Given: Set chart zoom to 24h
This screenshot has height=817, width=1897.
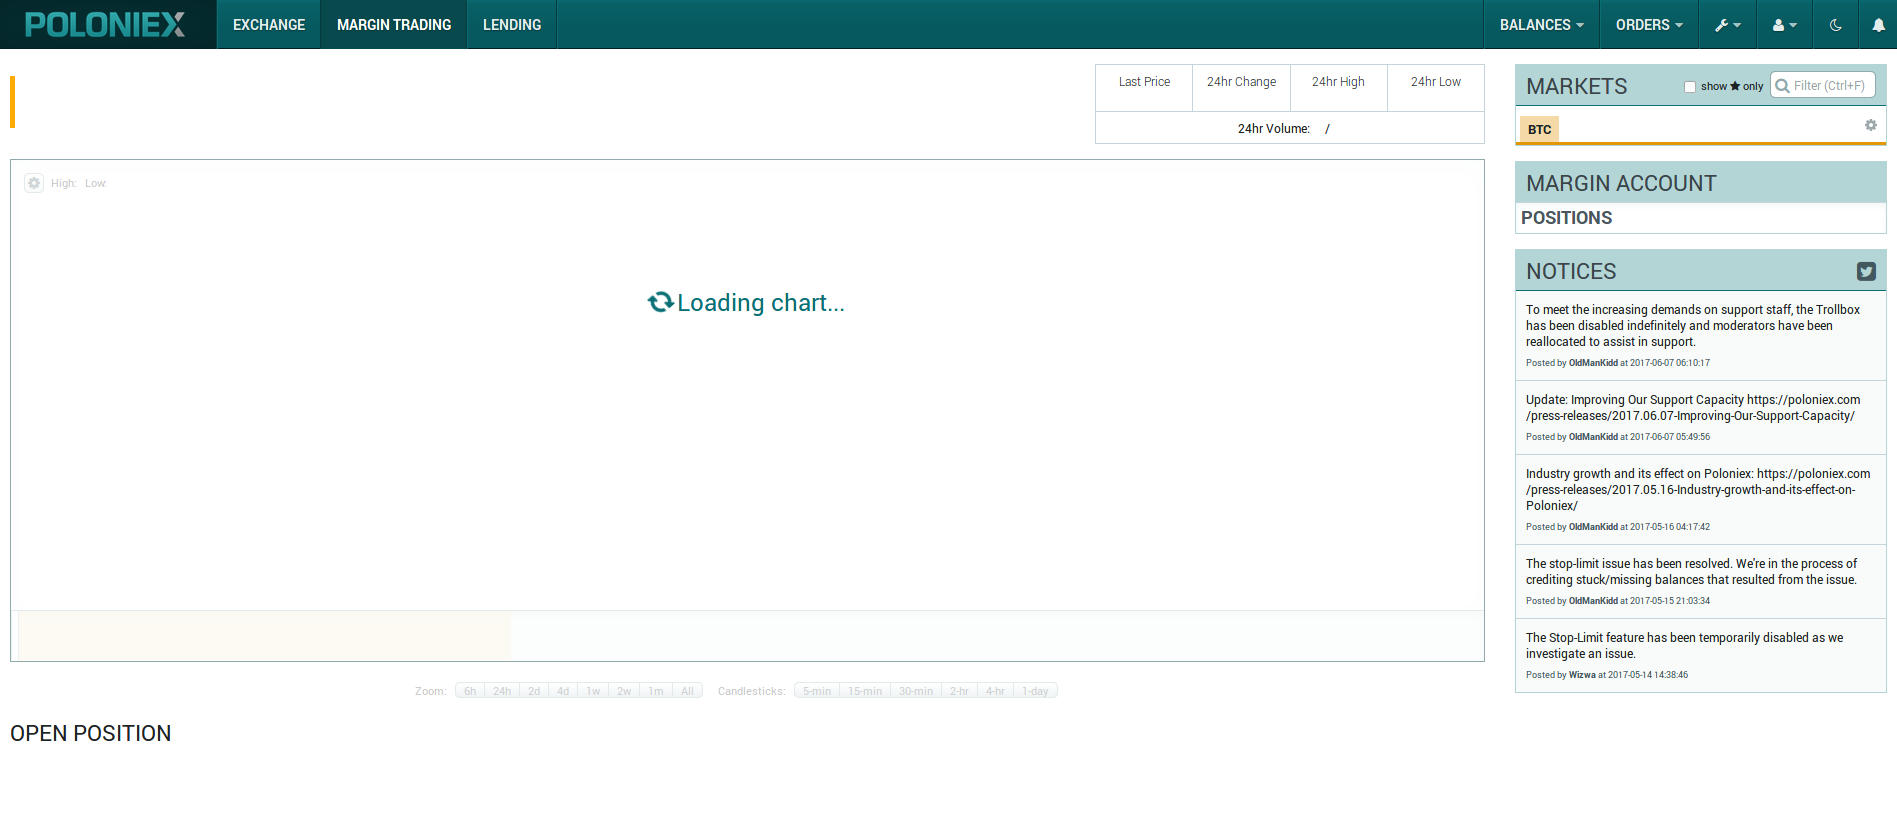Looking at the screenshot, I should pyautogui.click(x=502, y=691).
